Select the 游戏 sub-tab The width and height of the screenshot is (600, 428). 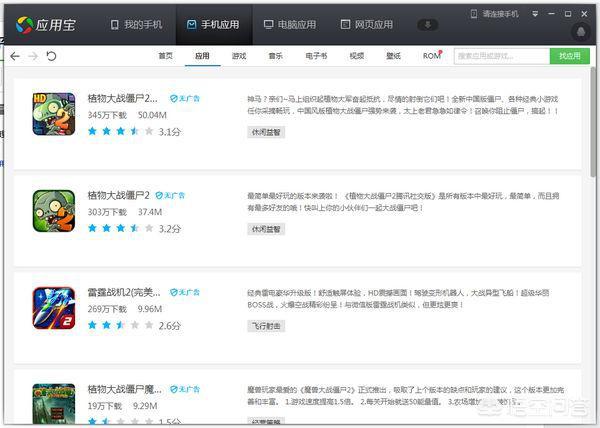[x=239, y=56]
